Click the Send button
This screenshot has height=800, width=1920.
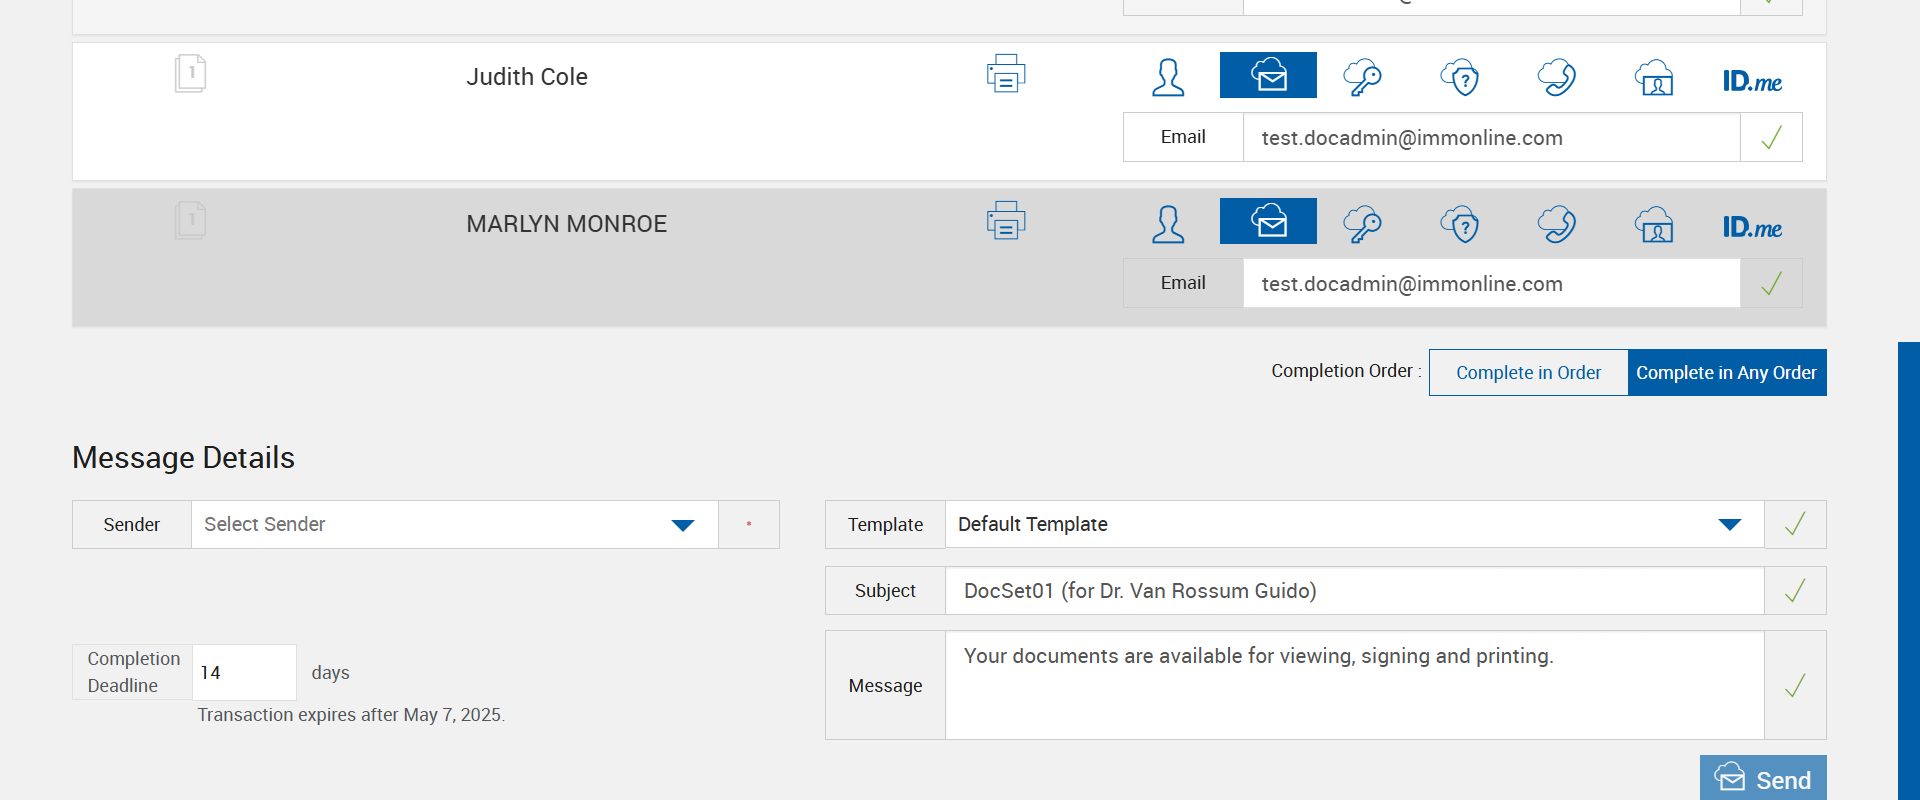pos(1762,779)
